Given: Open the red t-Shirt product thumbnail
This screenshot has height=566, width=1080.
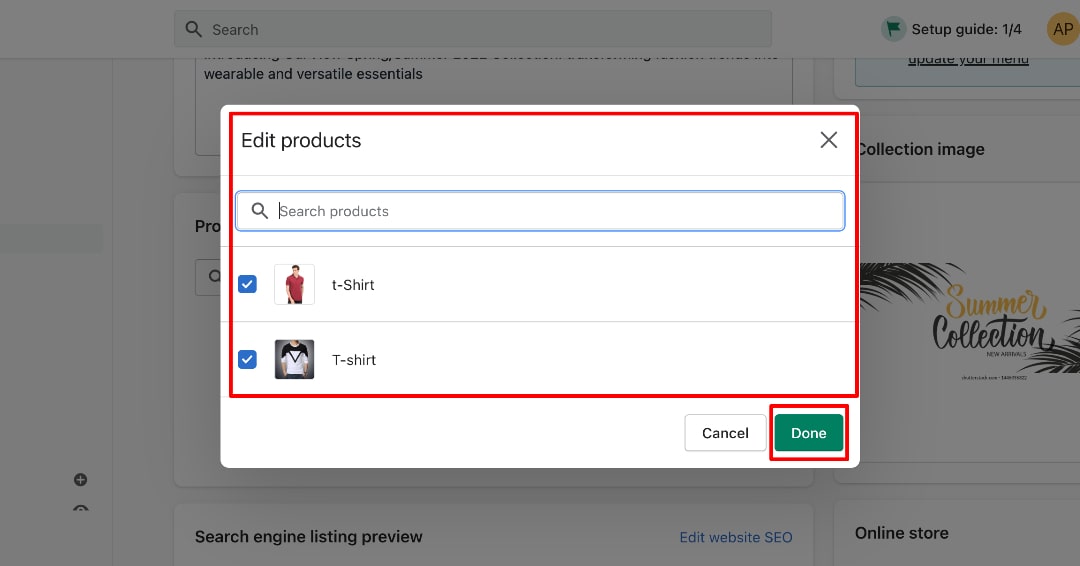Looking at the screenshot, I should click(x=294, y=284).
